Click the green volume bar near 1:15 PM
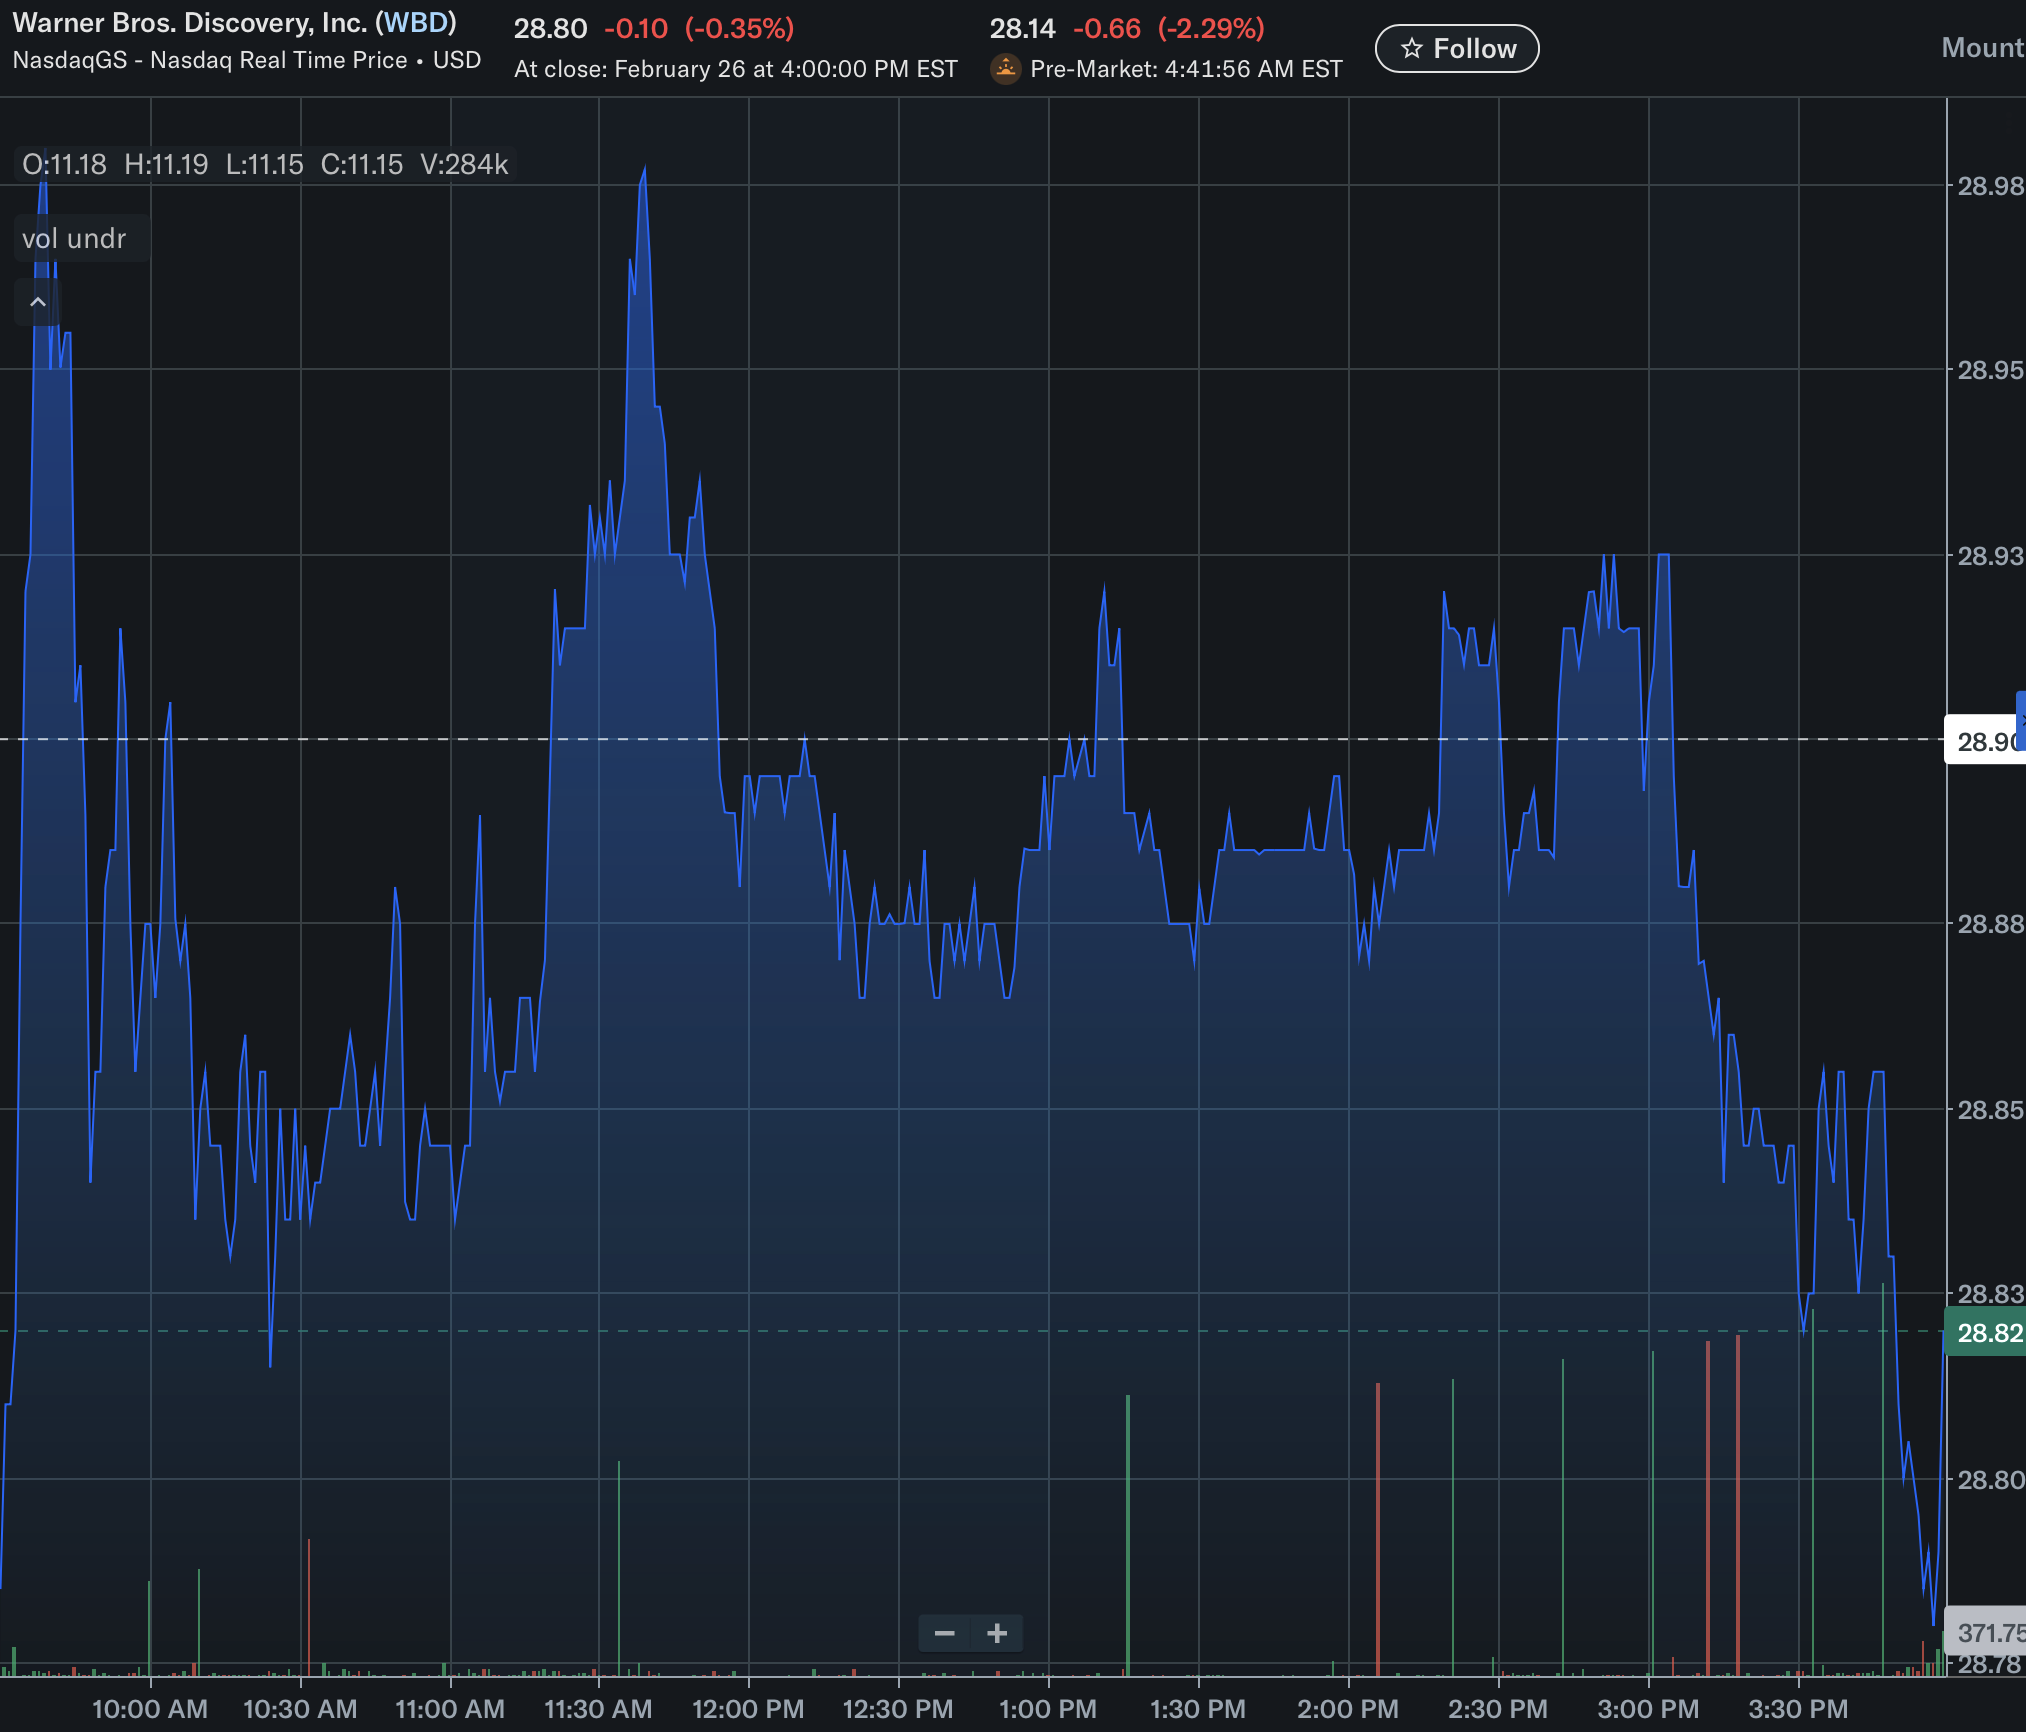Image resolution: width=2026 pixels, height=1732 pixels. [1128, 1535]
